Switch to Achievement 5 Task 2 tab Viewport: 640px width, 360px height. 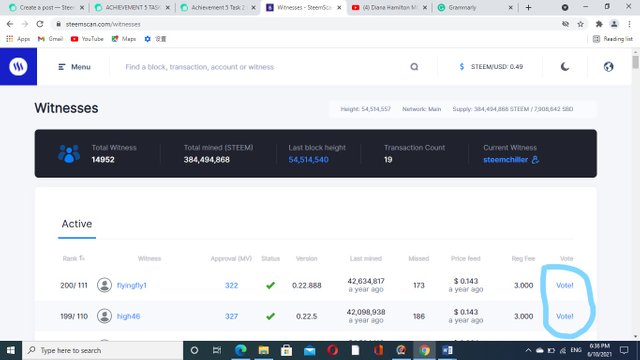pos(218,7)
